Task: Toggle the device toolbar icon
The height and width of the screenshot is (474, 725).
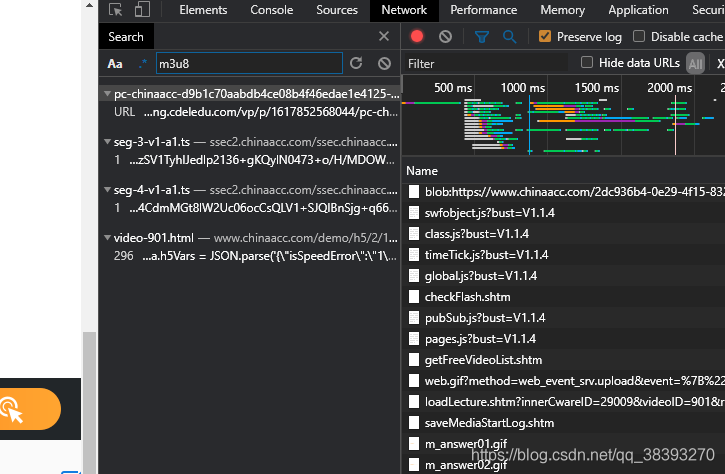Action: pyautogui.click(x=142, y=10)
